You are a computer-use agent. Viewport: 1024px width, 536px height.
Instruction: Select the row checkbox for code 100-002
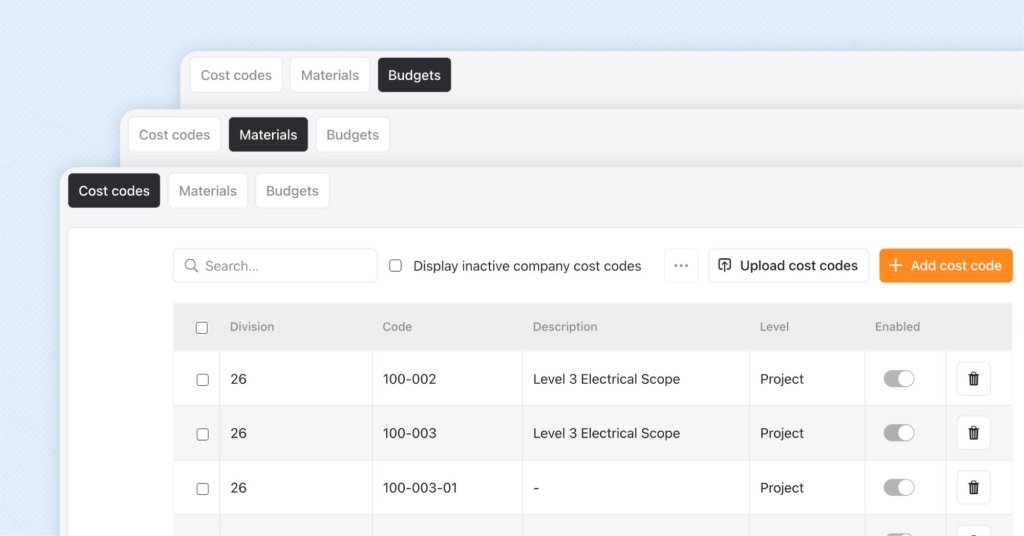202,380
